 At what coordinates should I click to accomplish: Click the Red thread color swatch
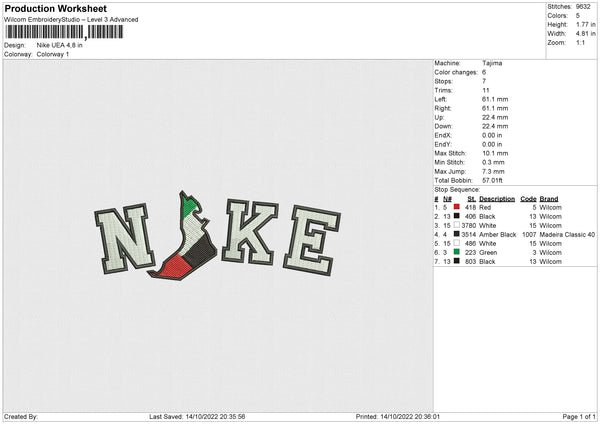pos(457,207)
